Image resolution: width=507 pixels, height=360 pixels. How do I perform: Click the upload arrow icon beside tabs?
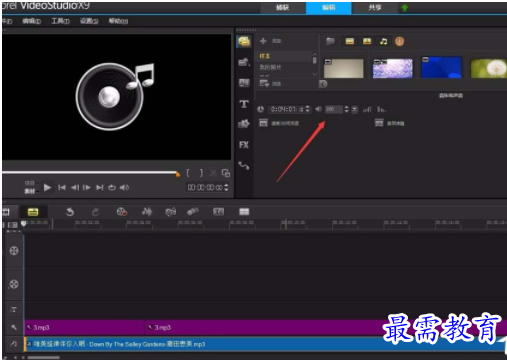404,8
